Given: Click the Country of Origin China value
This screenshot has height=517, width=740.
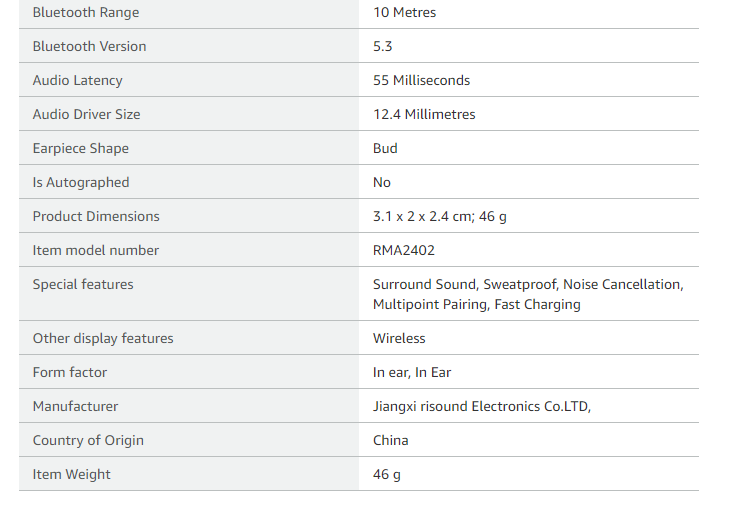Looking at the screenshot, I should coord(390,441).
